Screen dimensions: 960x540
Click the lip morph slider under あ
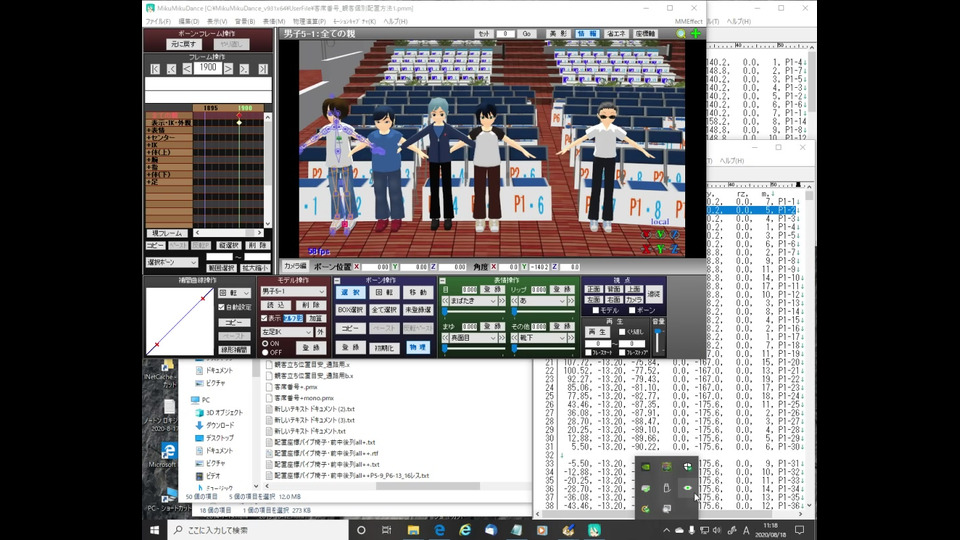tap(543, 312)
